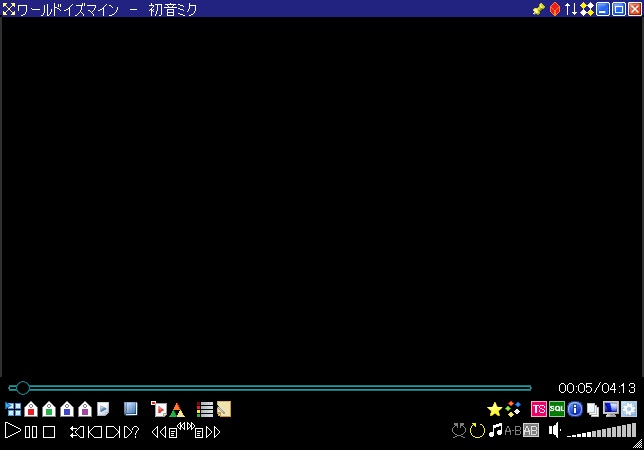The height and width of the screenshot is (450, 644).
Task: Click the seek bar round handle
Action: (23, 388)
